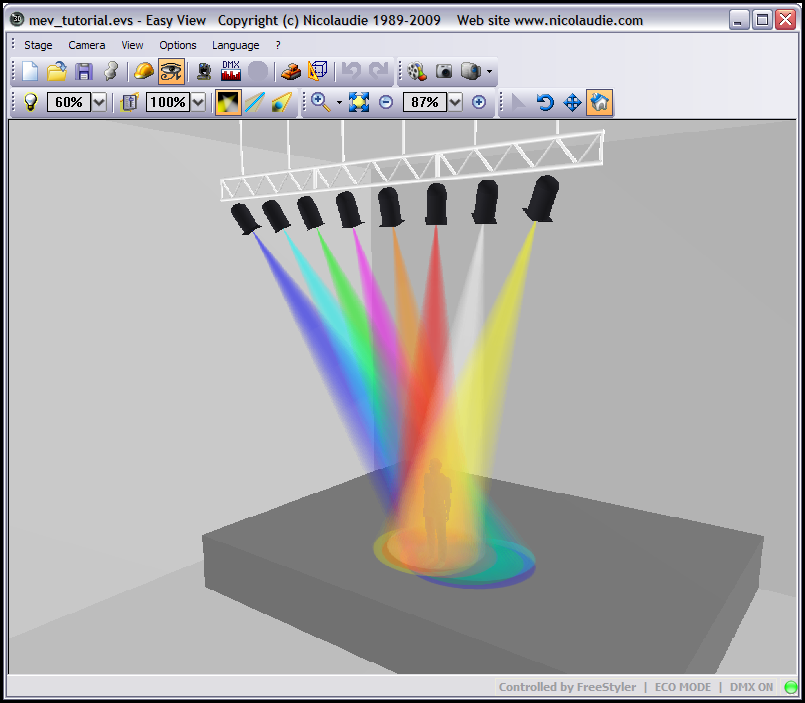Create a new stage with the blank page icon

(30, 71)
